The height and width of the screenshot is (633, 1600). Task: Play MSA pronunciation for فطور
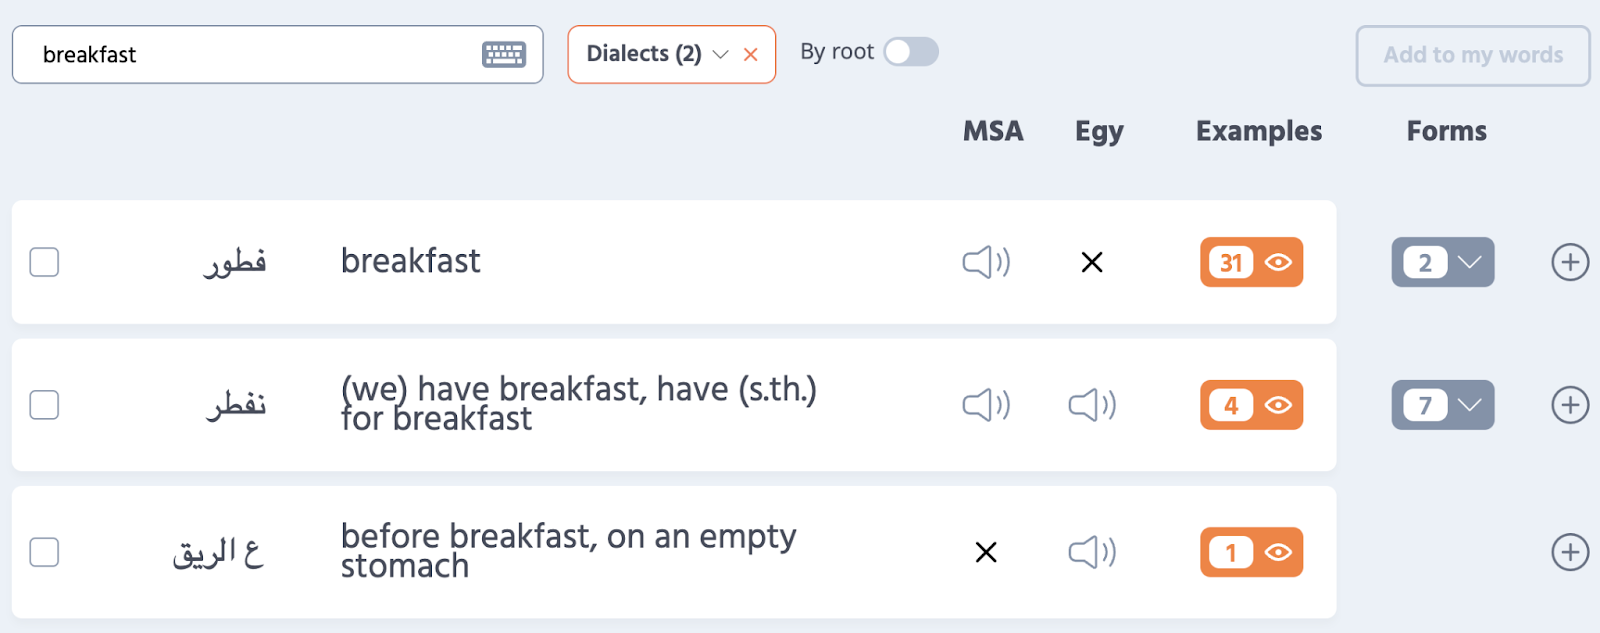986,262
